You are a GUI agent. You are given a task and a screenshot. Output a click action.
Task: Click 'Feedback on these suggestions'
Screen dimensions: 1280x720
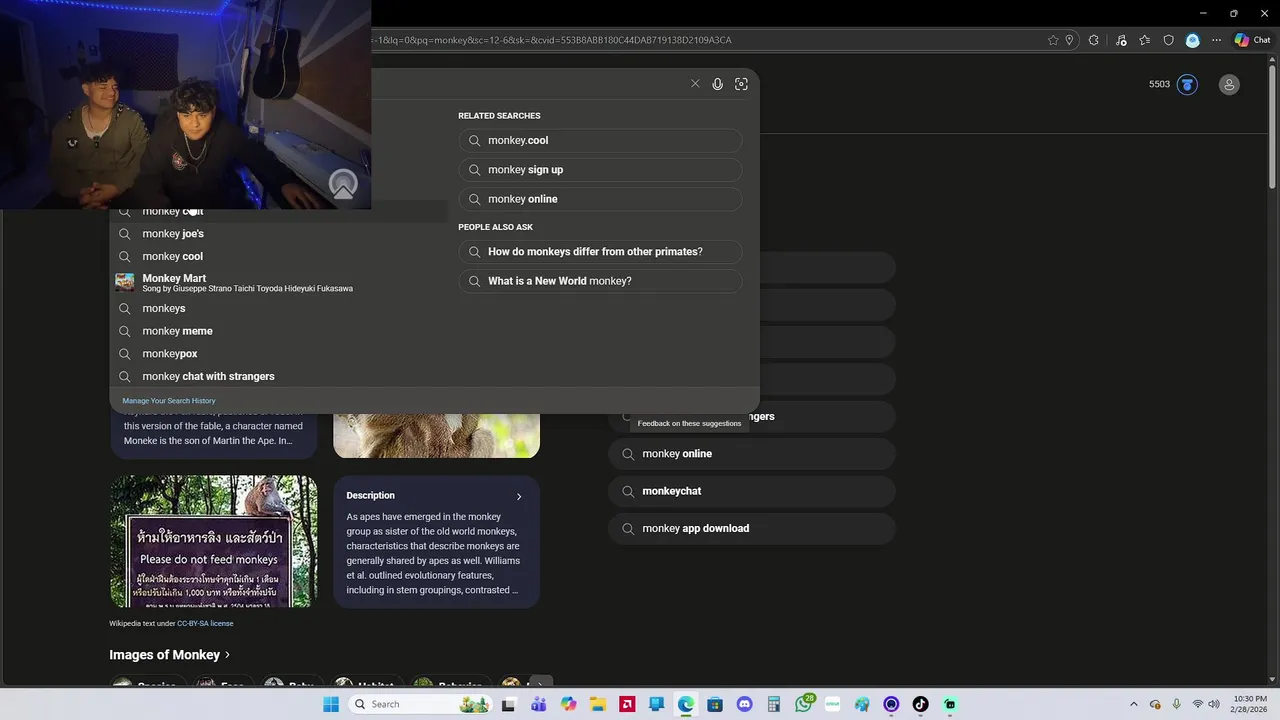click(x=689, y=423)
